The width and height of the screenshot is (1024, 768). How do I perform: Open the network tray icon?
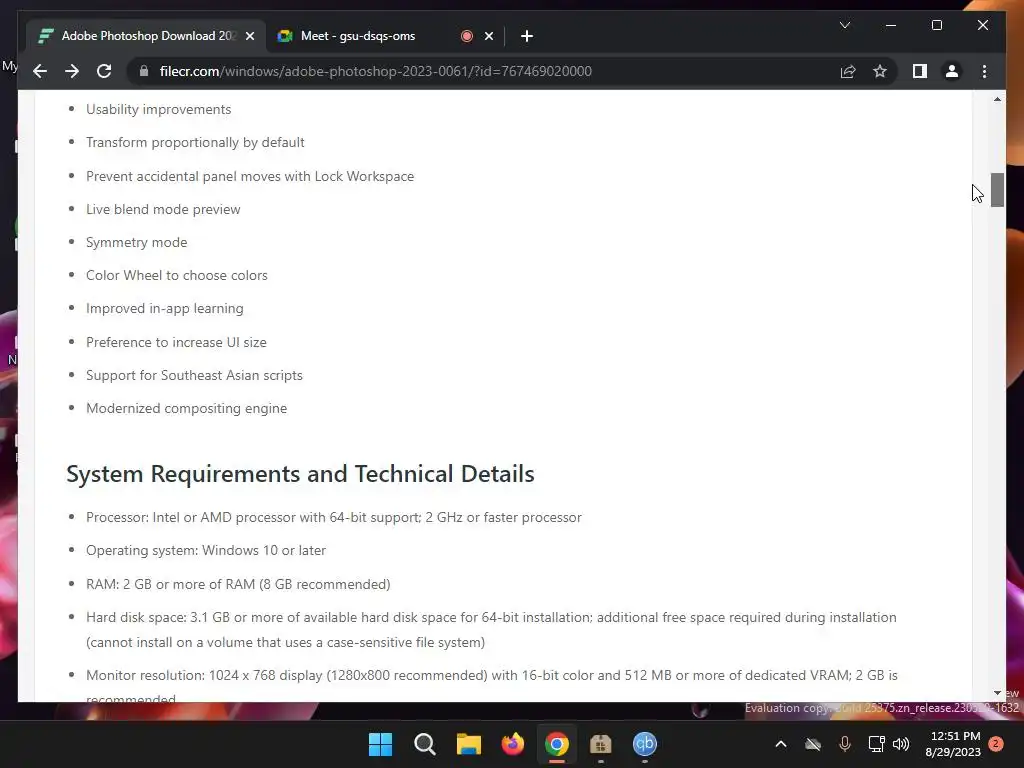[x=876, y=744]
